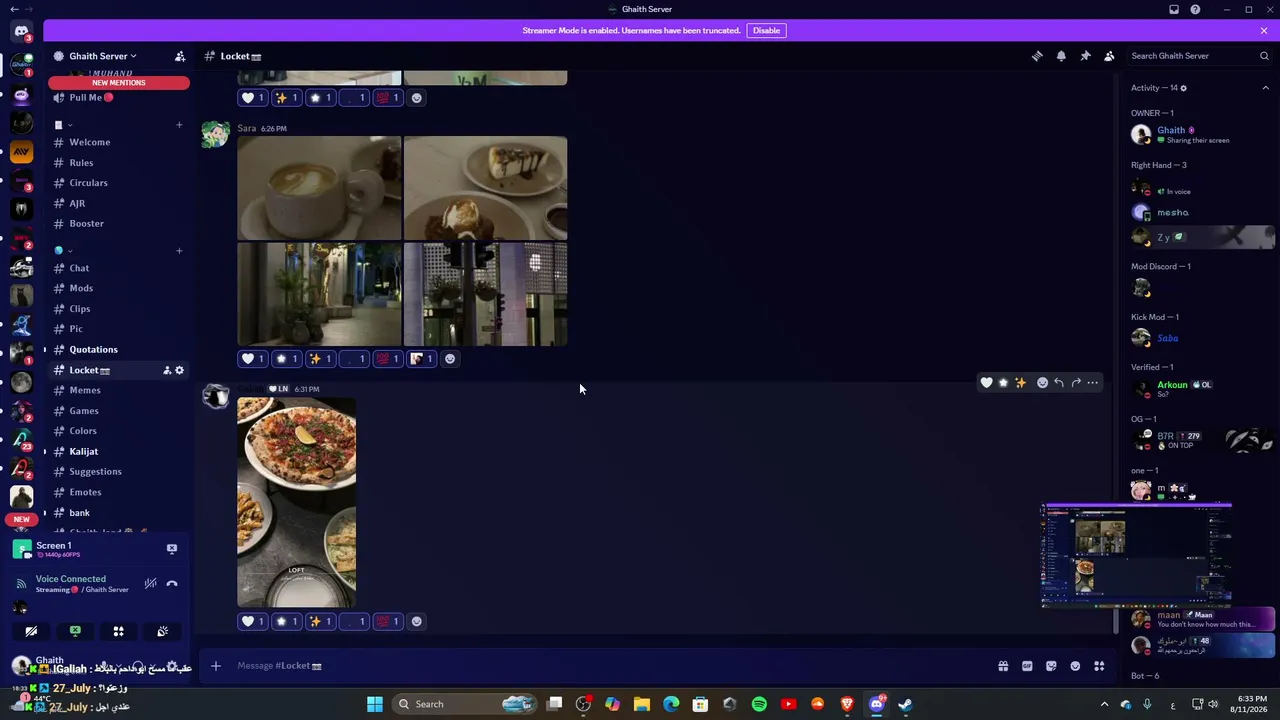
Task: Open the Apps launcher in the message bar
Action: [1099, 666]
